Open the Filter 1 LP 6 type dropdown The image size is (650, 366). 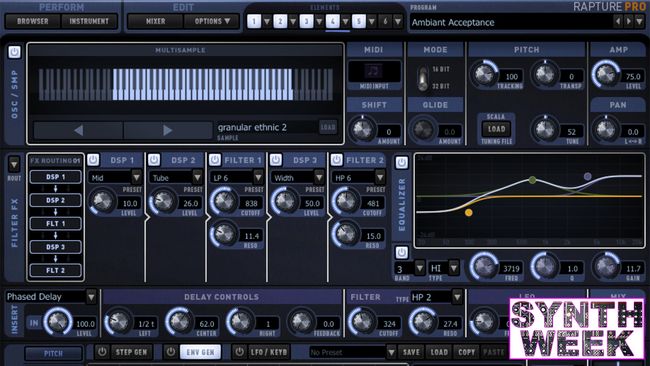pyautogui.click(x=258, y=177)
